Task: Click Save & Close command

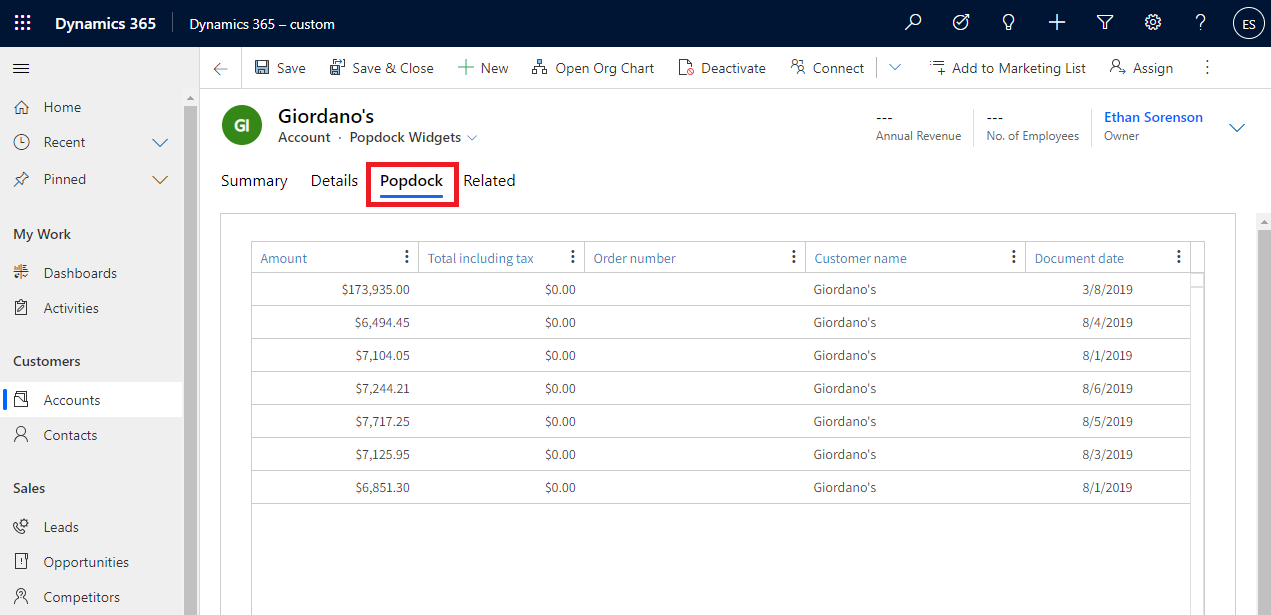Action: (x=382, y=68)
